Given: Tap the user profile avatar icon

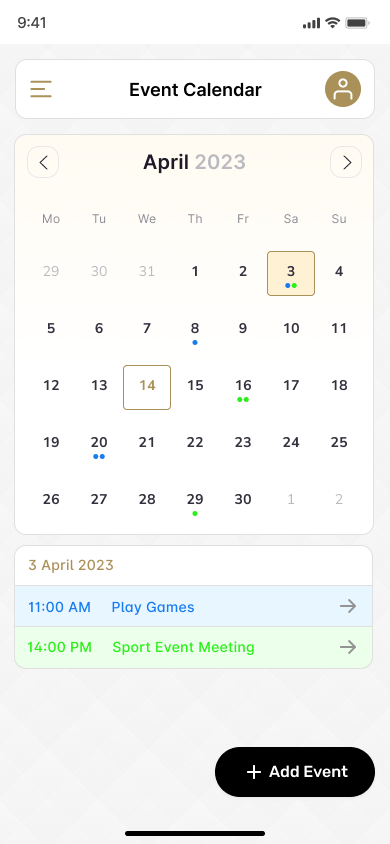Looking at the screenshot, I should point(343,89).
